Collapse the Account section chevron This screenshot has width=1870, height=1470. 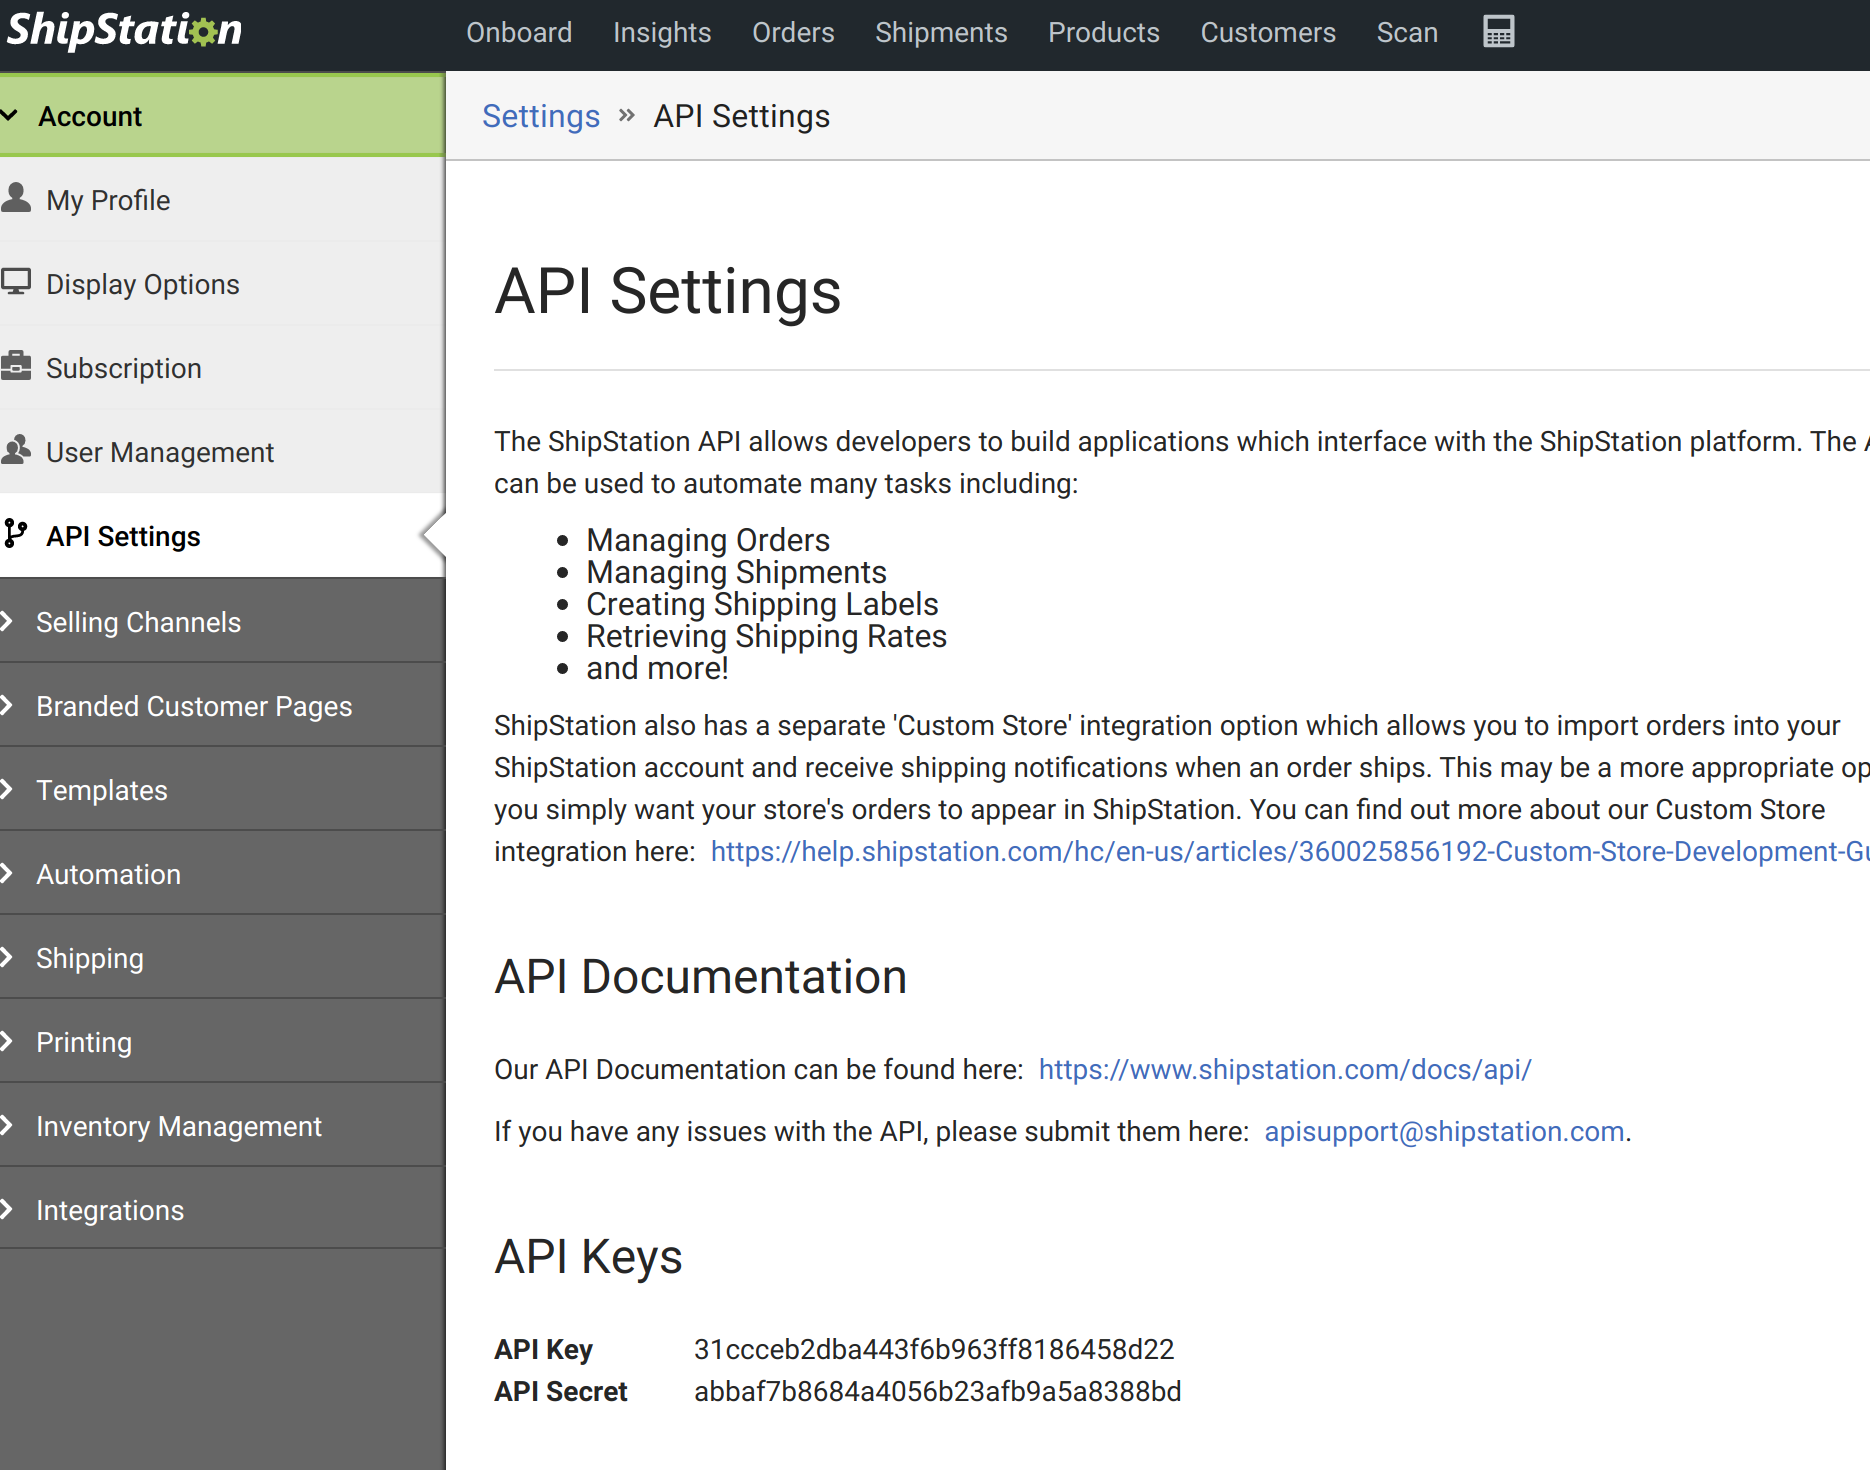pyautogui.click(x=10, y=116)
